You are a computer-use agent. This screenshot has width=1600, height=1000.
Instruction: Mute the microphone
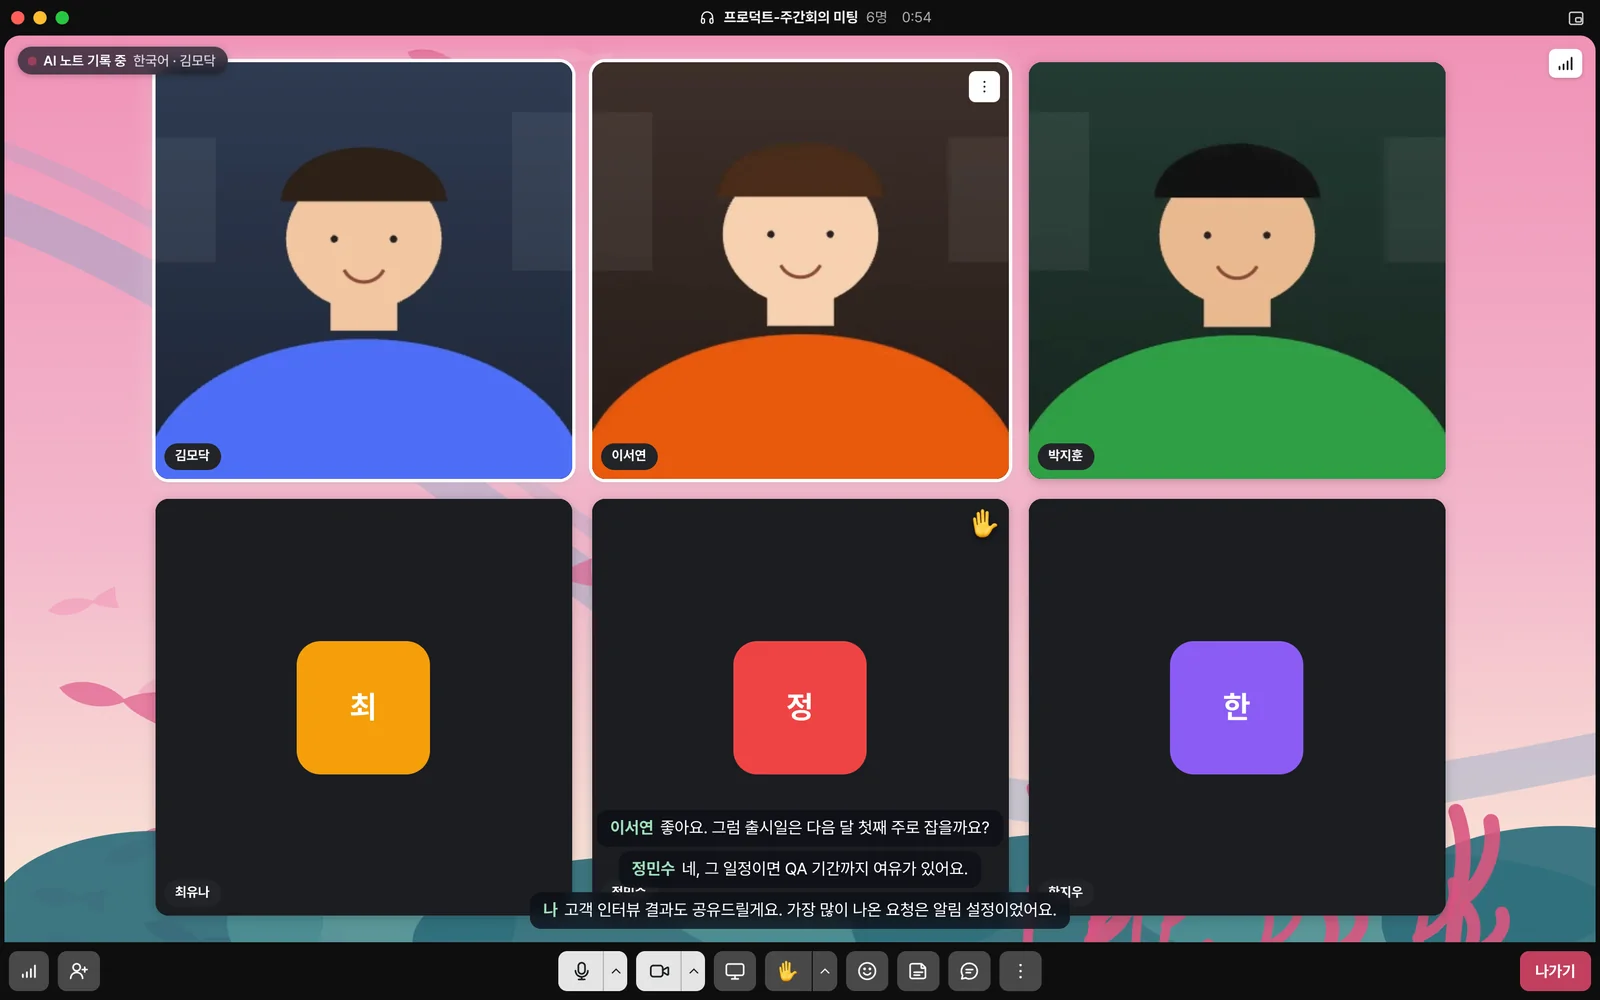(581, 971)
